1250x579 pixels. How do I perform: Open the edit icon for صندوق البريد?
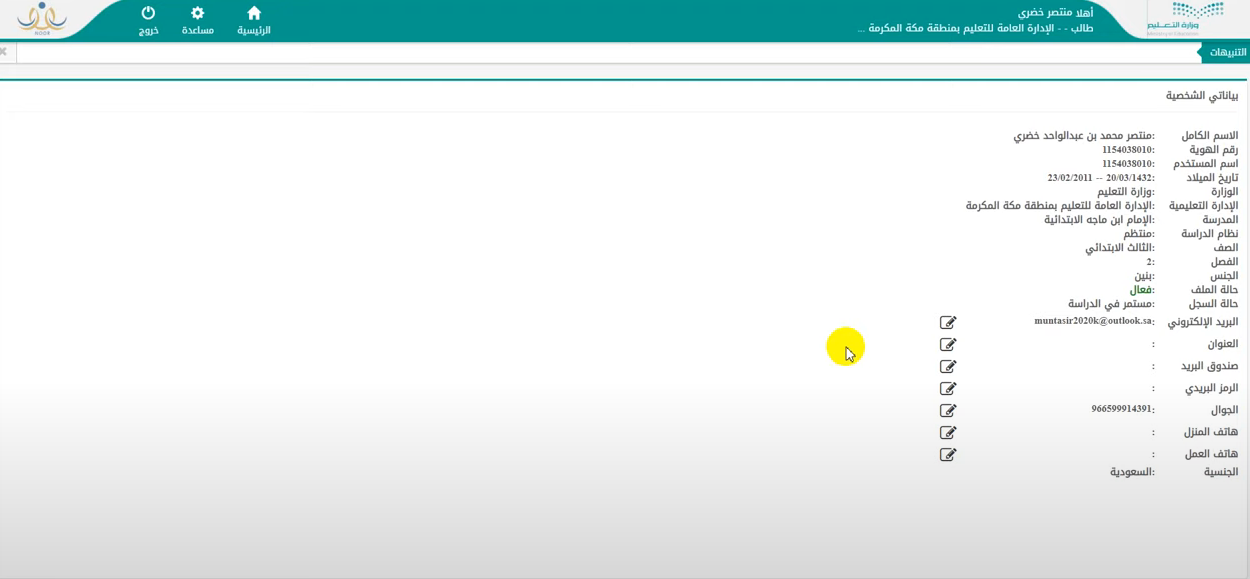948,366
